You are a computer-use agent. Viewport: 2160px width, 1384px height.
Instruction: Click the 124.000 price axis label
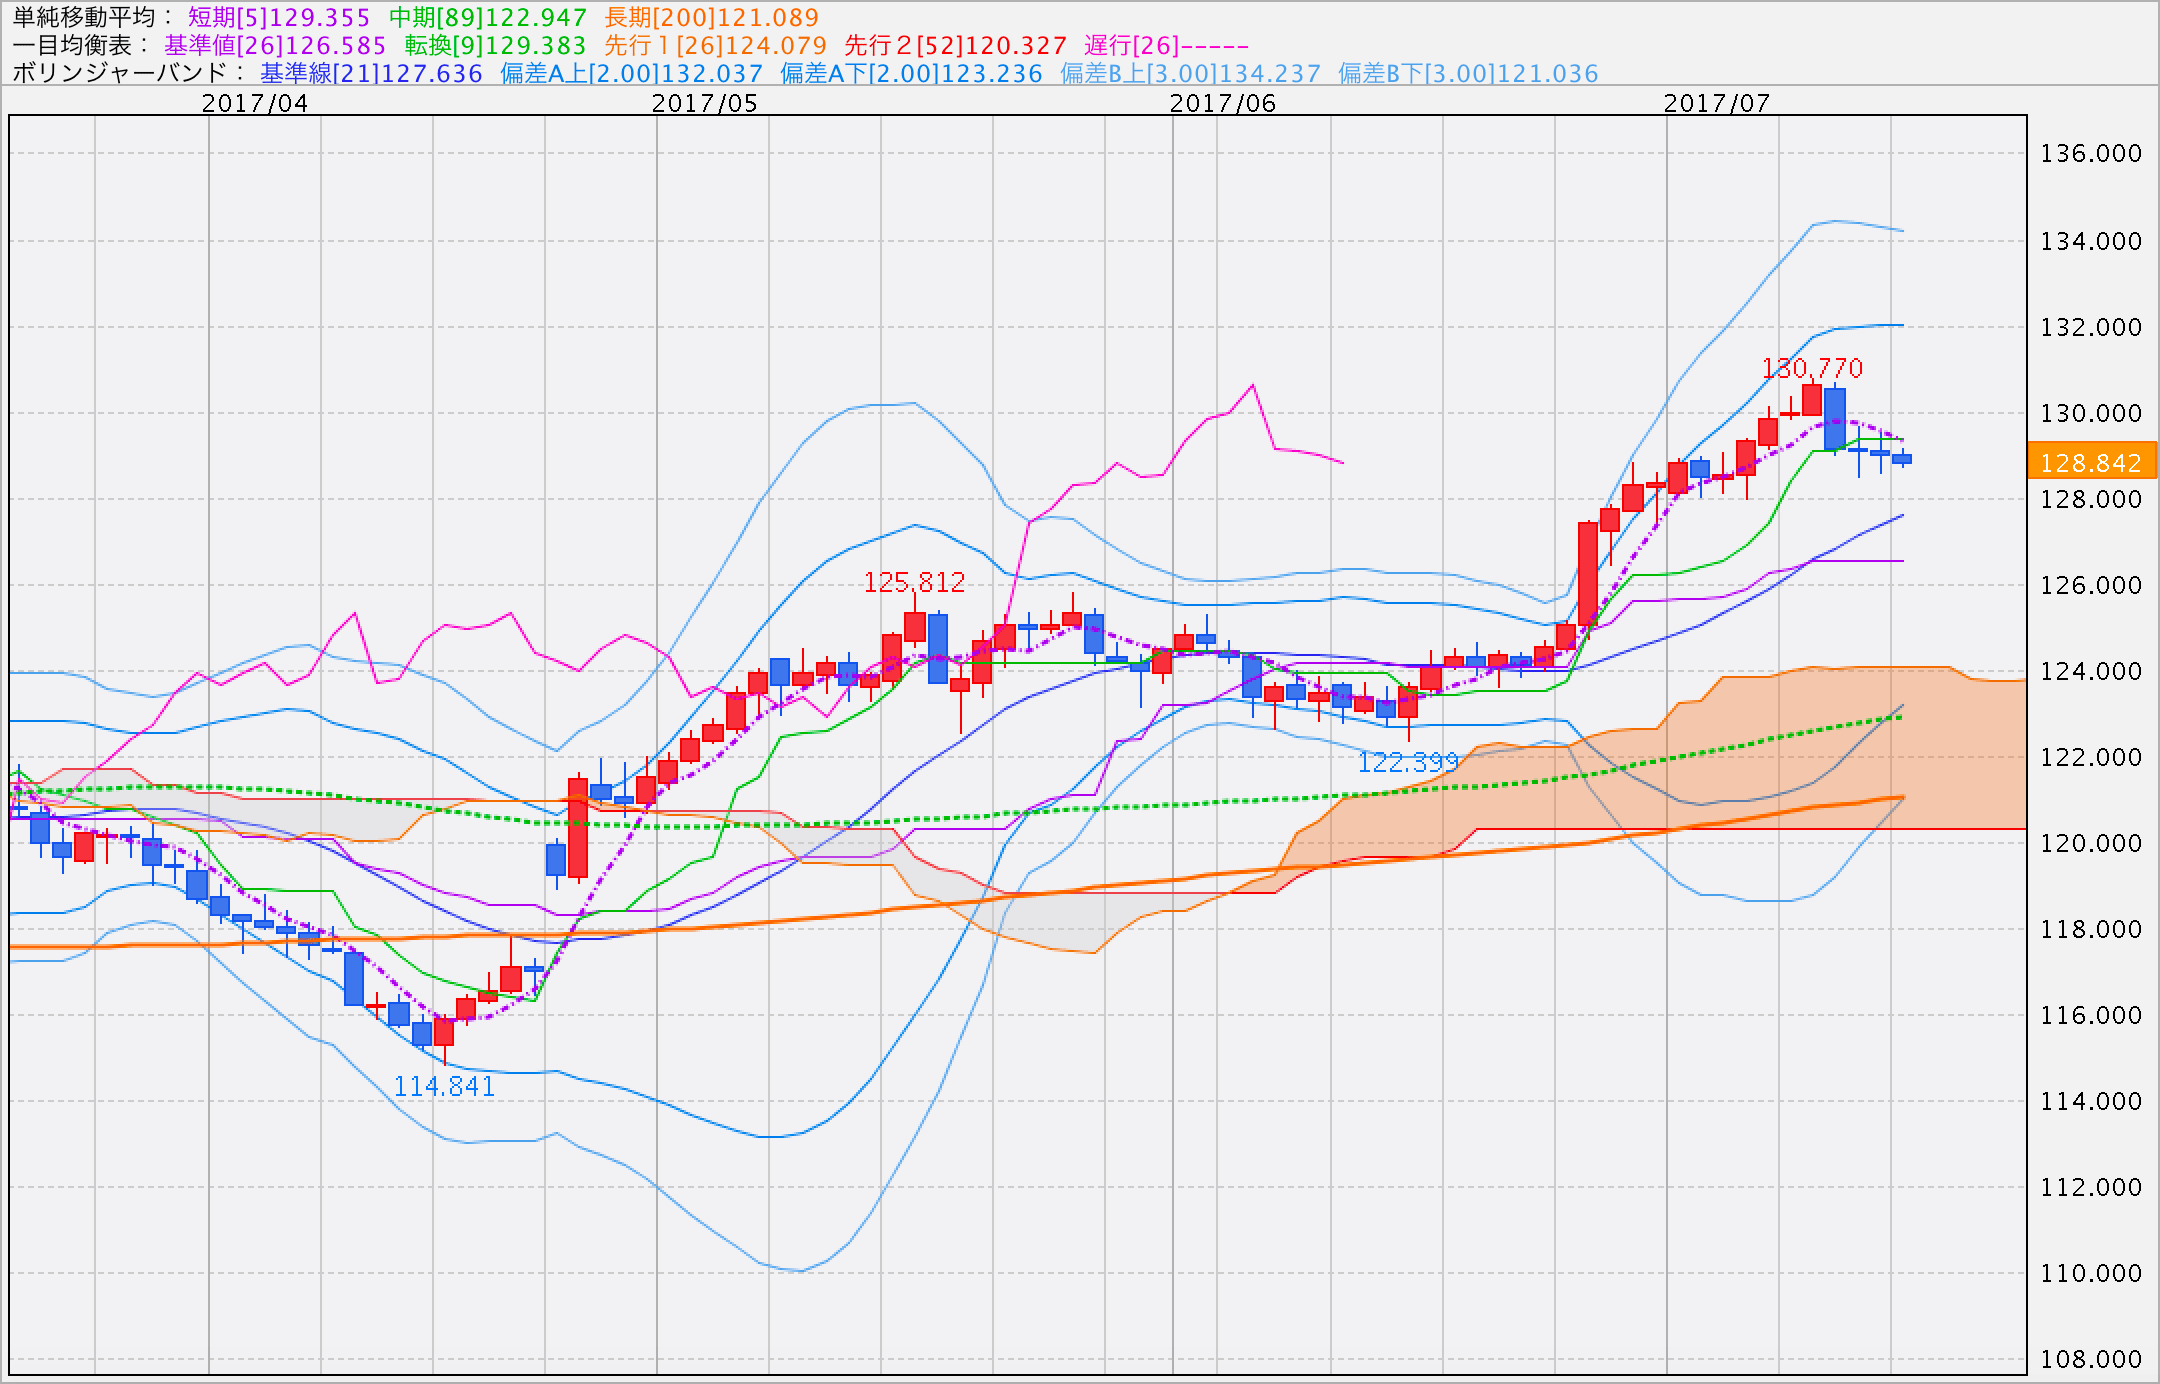[2092, 671]
